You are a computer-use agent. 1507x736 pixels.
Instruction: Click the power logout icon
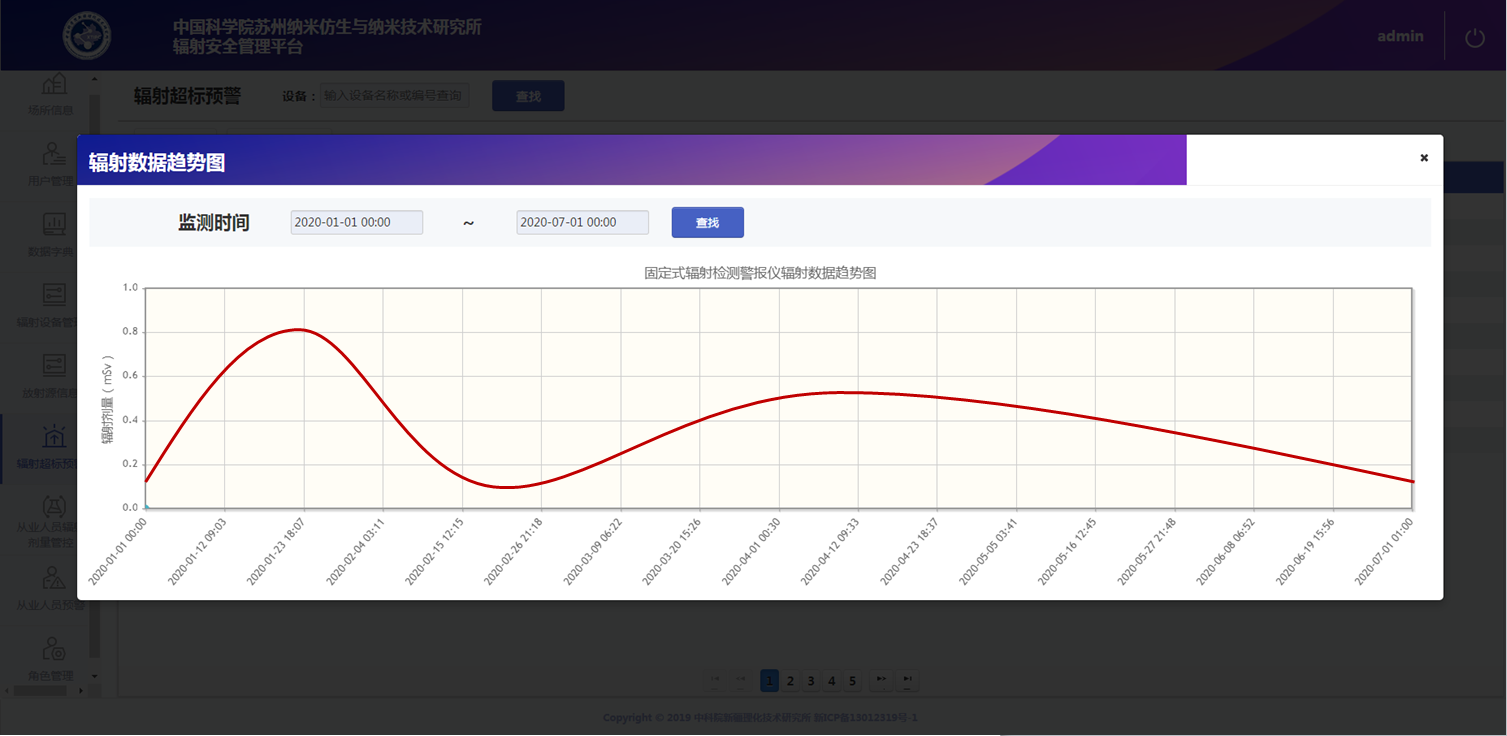tap(1475, 37)
